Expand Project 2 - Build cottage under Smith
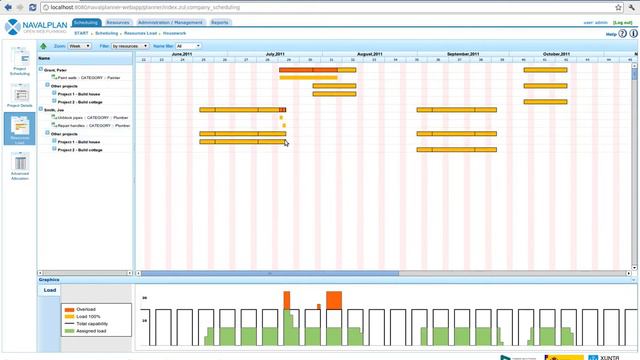This screenshot has width=640, height=360. point(54,149)
